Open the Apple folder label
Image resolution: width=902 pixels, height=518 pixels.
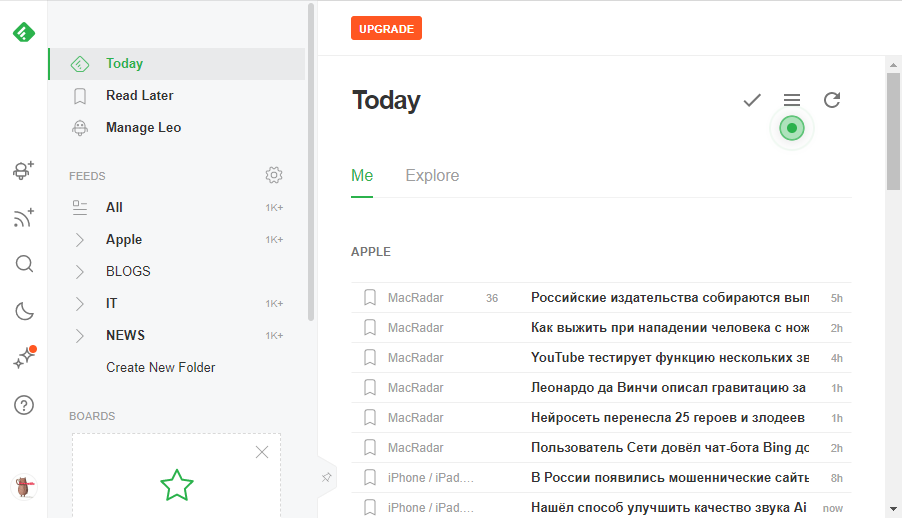point(124,239)
